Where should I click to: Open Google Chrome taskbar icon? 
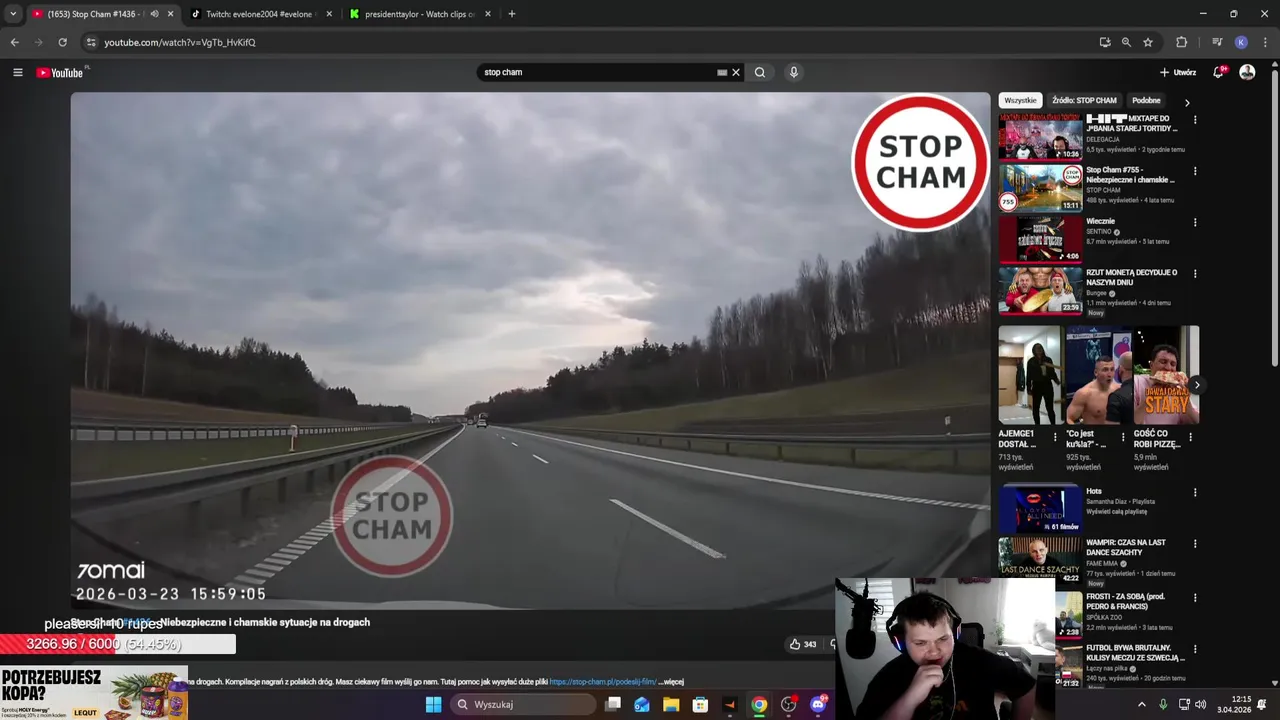(x=759, y=704)
